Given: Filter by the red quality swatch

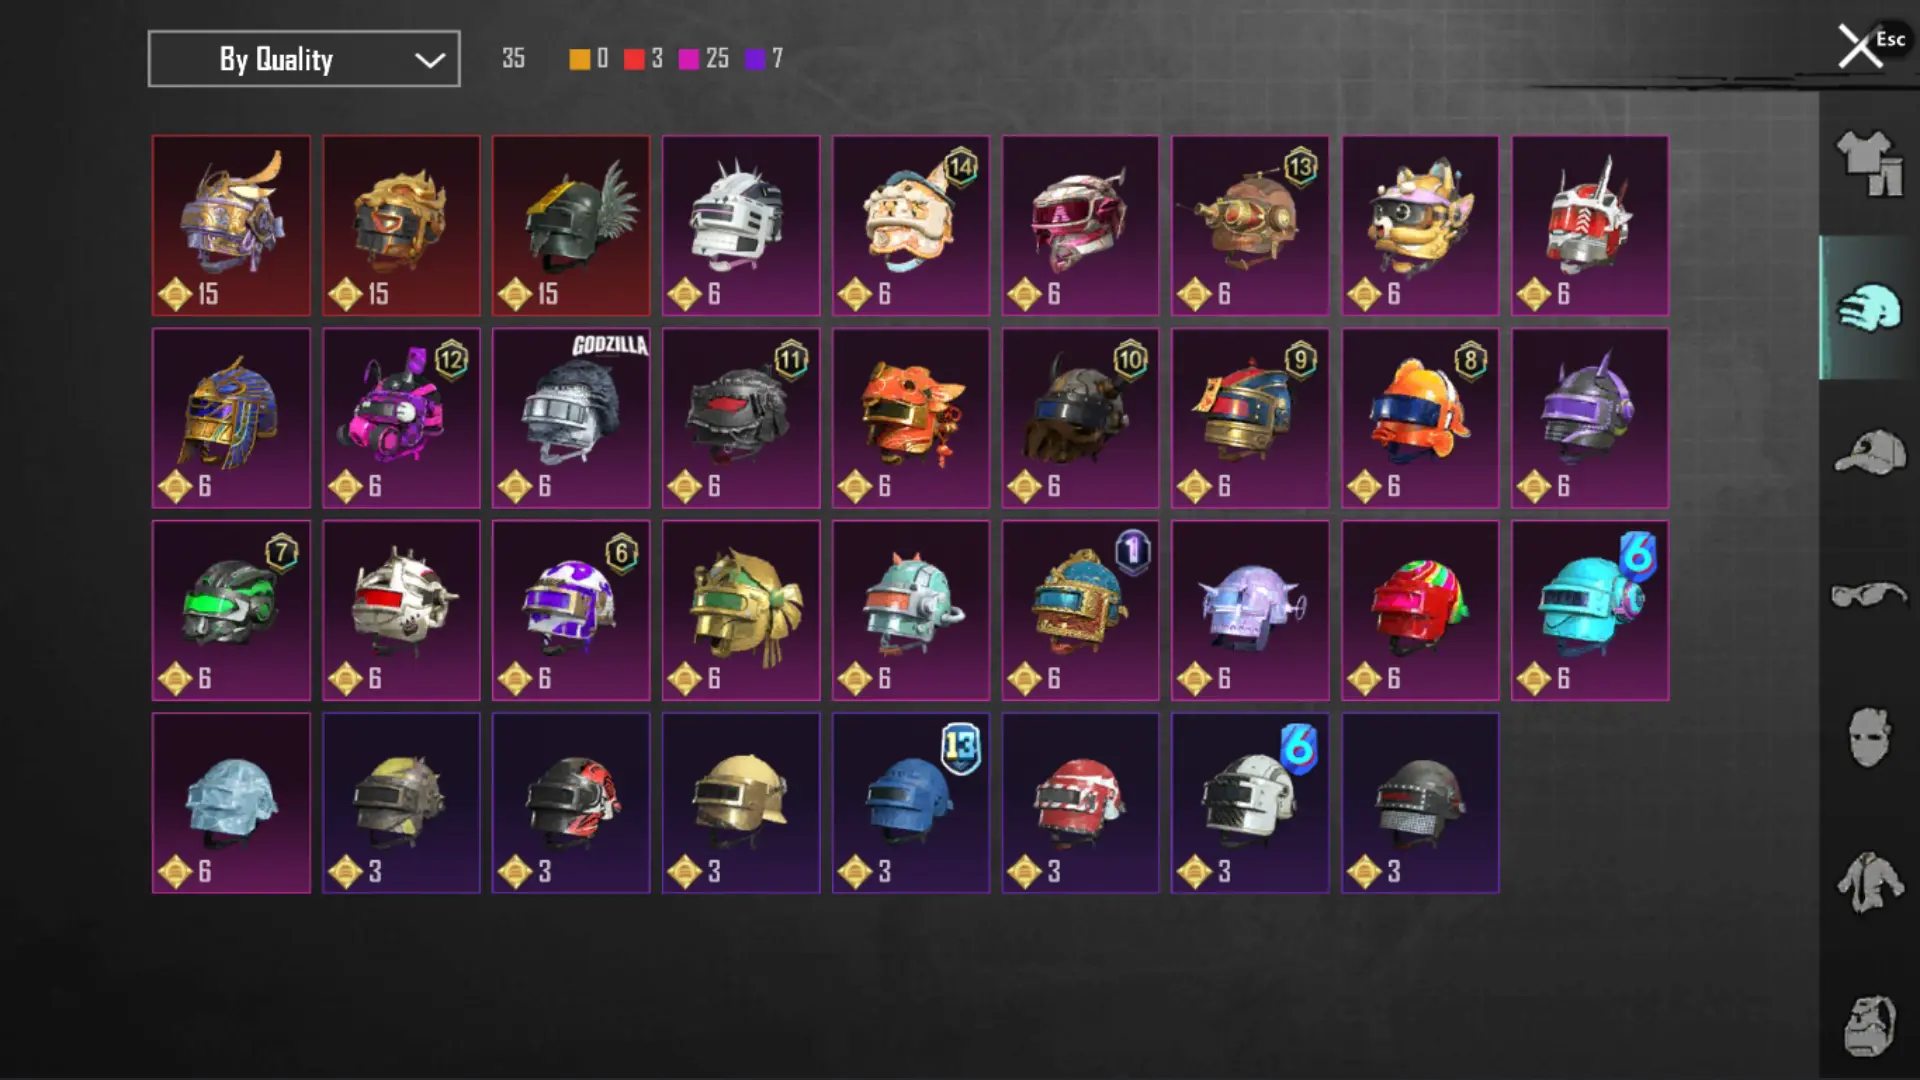Looking at the screenshot, I should tap(634, 59).
